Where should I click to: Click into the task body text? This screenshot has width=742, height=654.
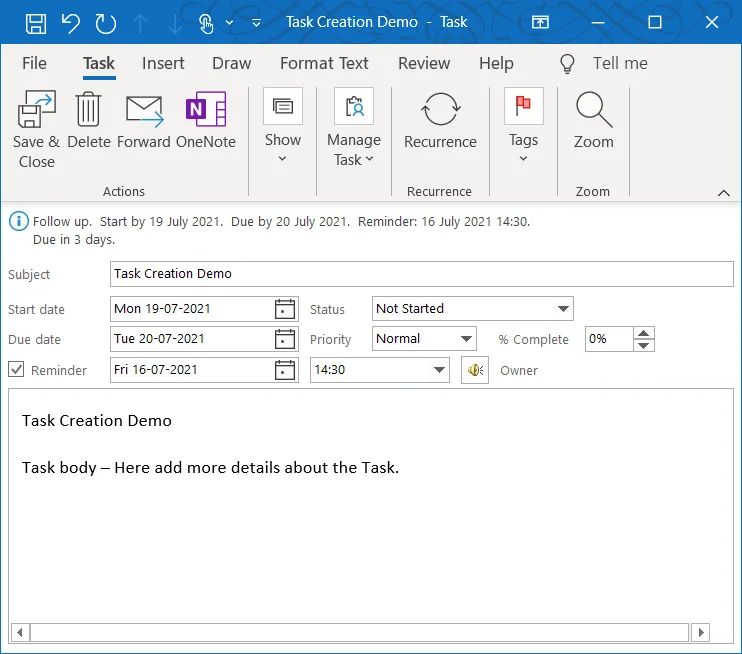point(371,504)
